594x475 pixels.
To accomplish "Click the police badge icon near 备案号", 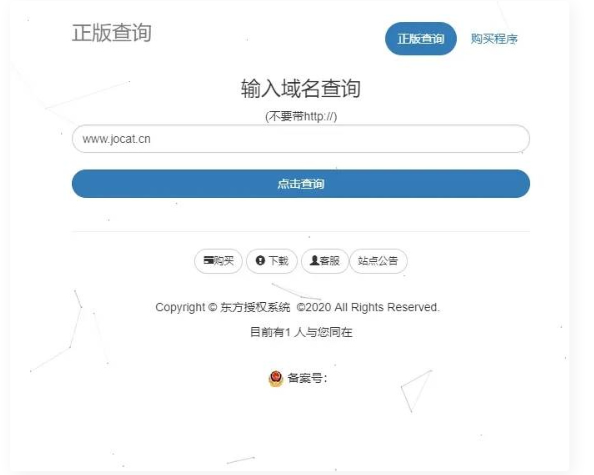I will [276, 378].
